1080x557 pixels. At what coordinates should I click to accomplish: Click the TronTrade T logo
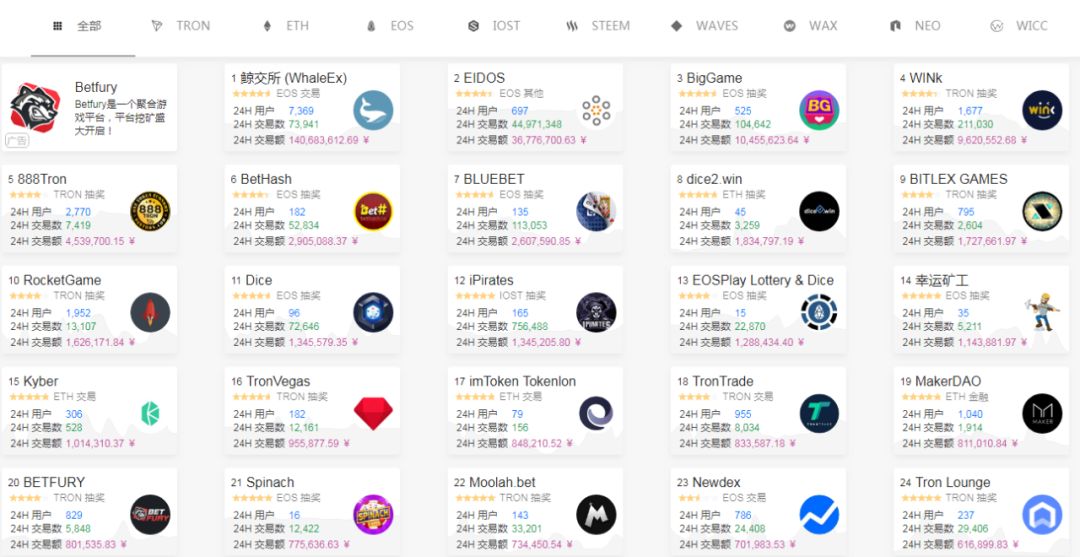click(819, 414)
